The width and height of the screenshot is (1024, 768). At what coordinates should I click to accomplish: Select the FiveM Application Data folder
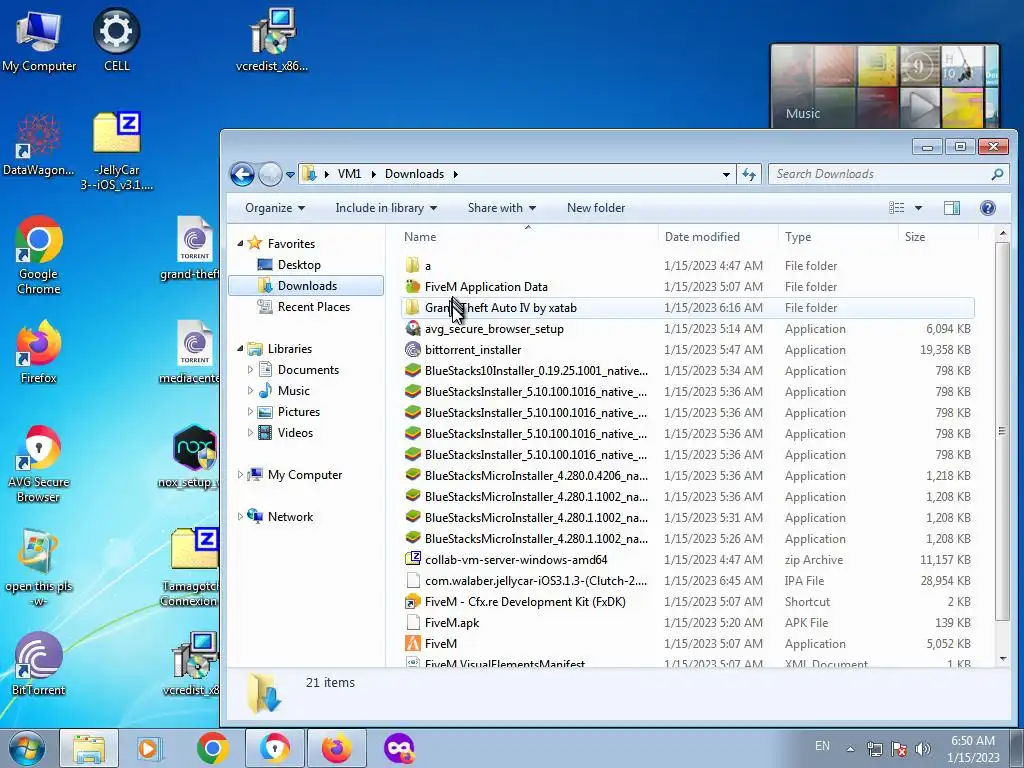[487, 287]
